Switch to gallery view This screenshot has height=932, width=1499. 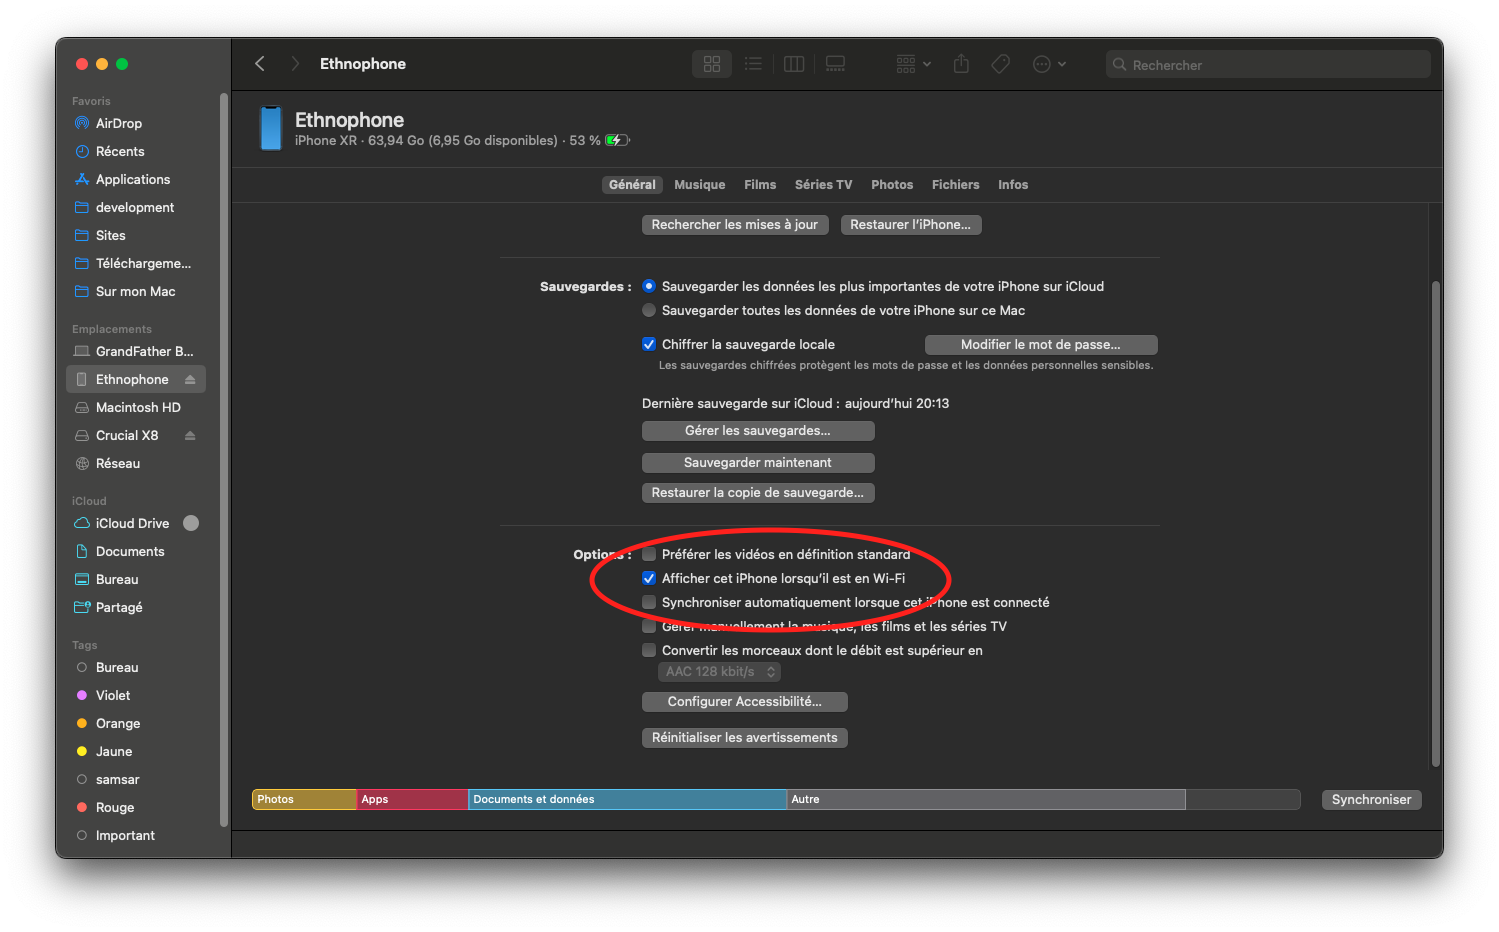tap(835, 64)
